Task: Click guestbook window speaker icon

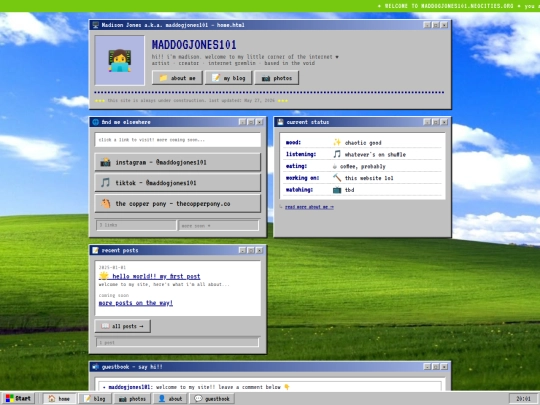Action: click(x=96, y=367)
